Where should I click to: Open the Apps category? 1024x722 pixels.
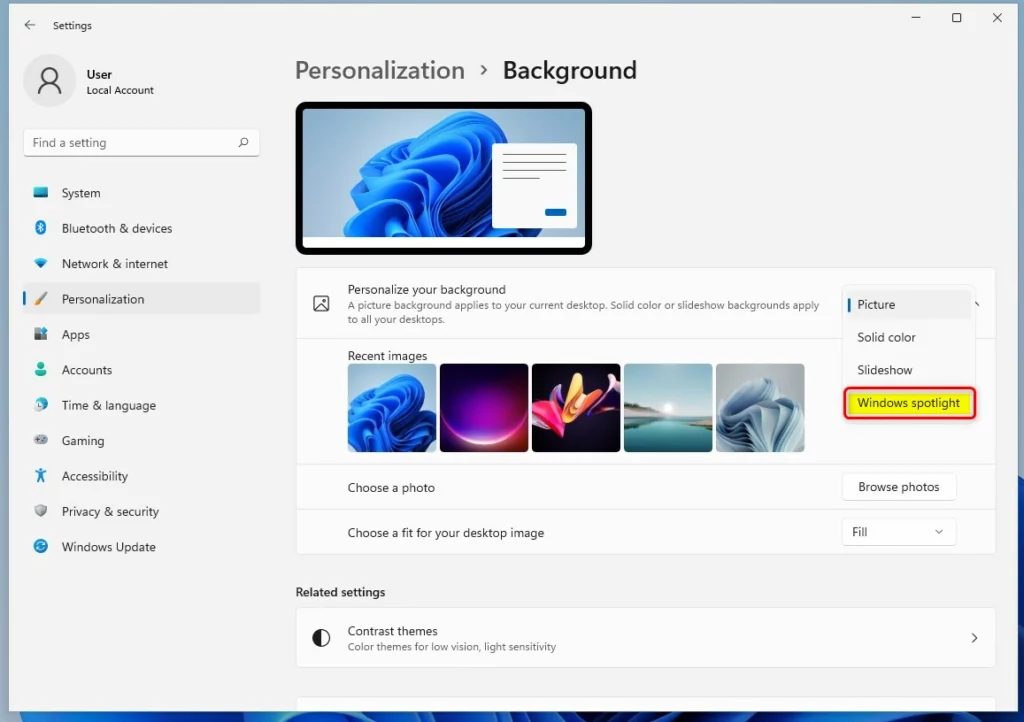coord(142,334)
